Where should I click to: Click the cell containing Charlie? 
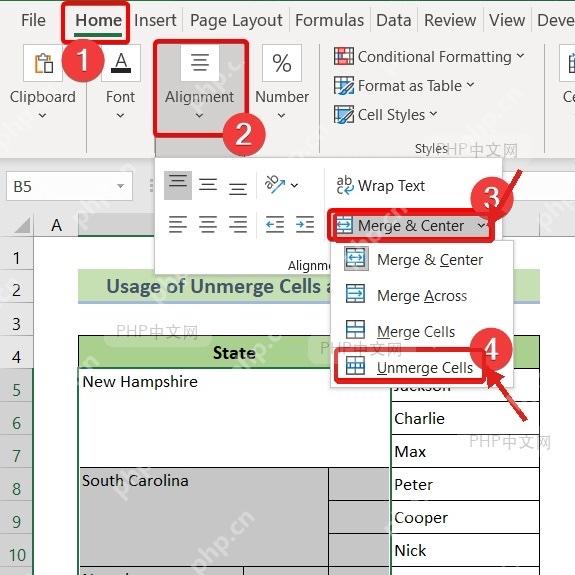(465, 418)
